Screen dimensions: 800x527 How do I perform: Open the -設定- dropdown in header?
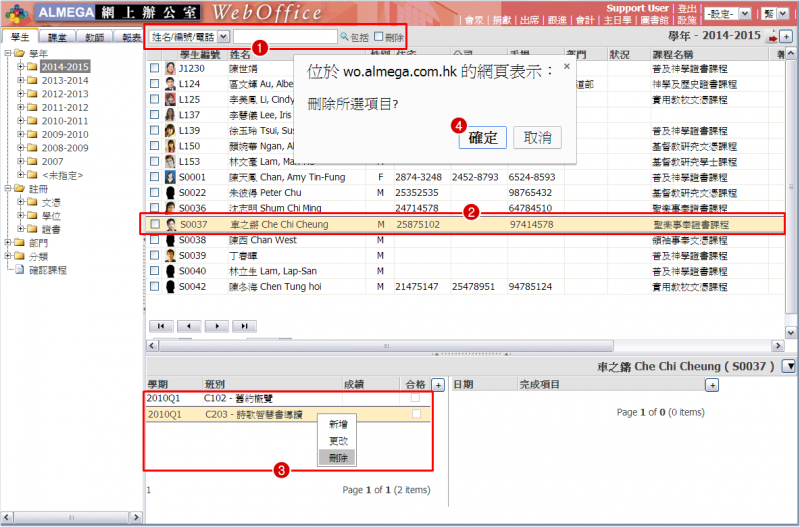tap(745, 14)
